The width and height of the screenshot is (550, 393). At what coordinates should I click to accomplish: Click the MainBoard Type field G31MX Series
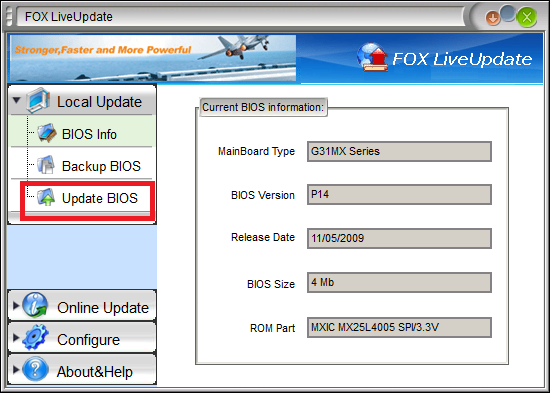click(x=399, y=152)
